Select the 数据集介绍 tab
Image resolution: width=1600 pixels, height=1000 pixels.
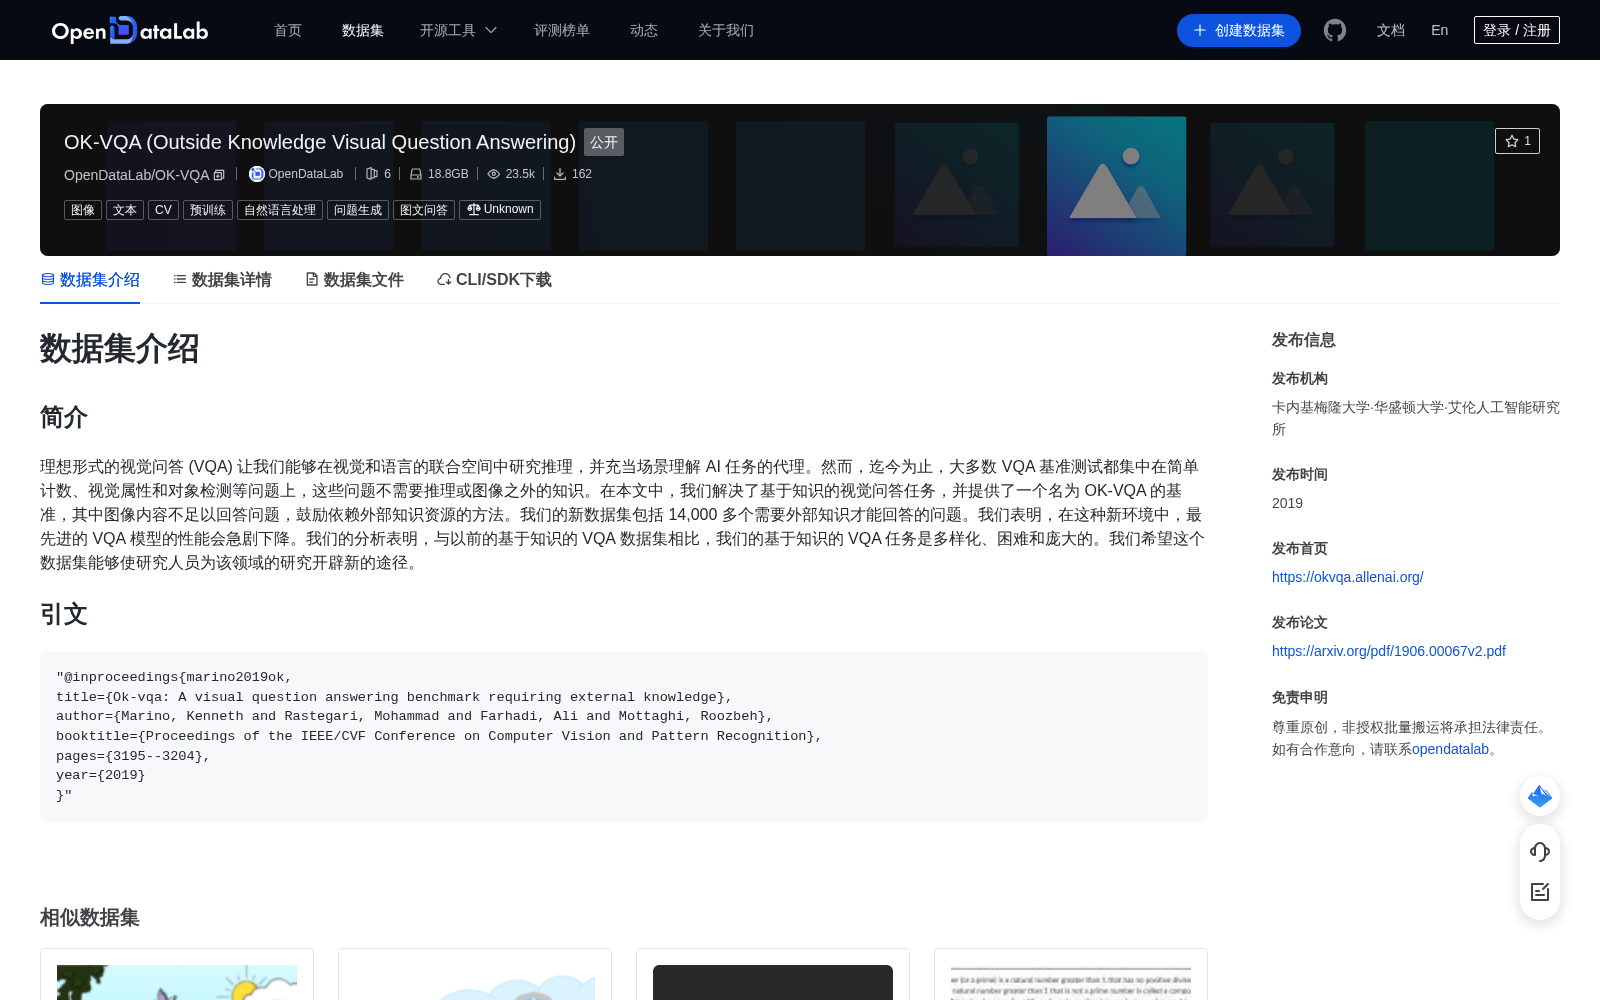[x=90, y=280]
